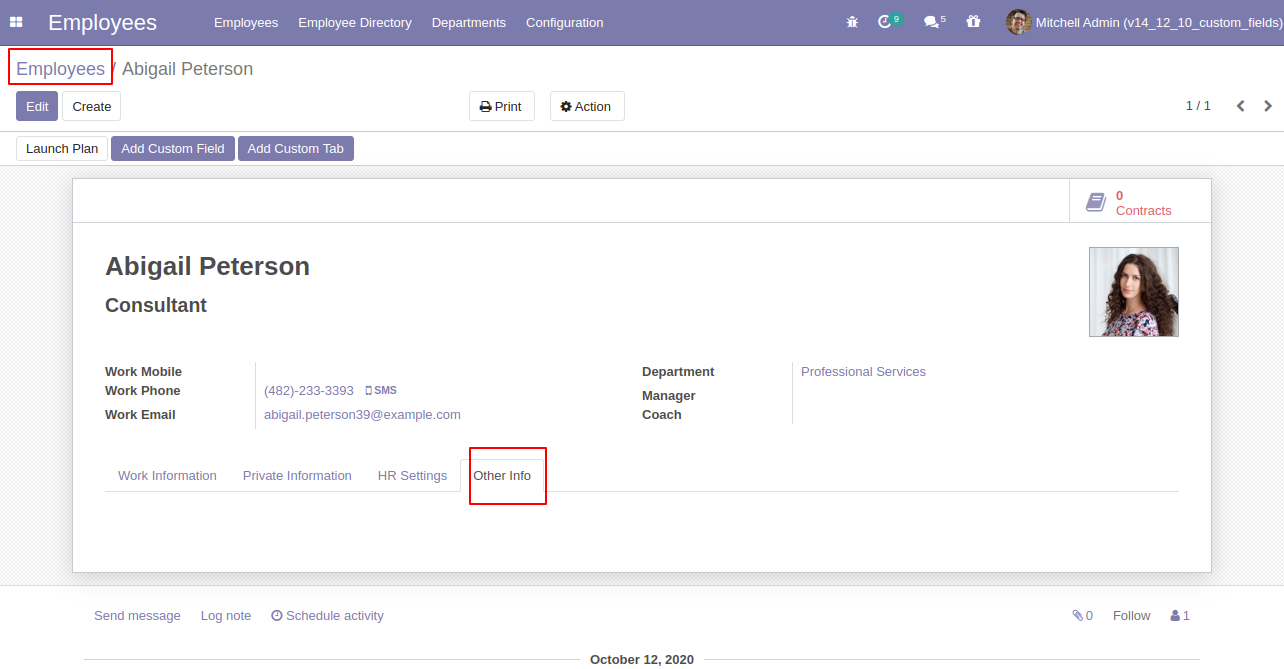Screen dimensions: 1284x669
Task: Open the Employees top menu
Action: 246,22
